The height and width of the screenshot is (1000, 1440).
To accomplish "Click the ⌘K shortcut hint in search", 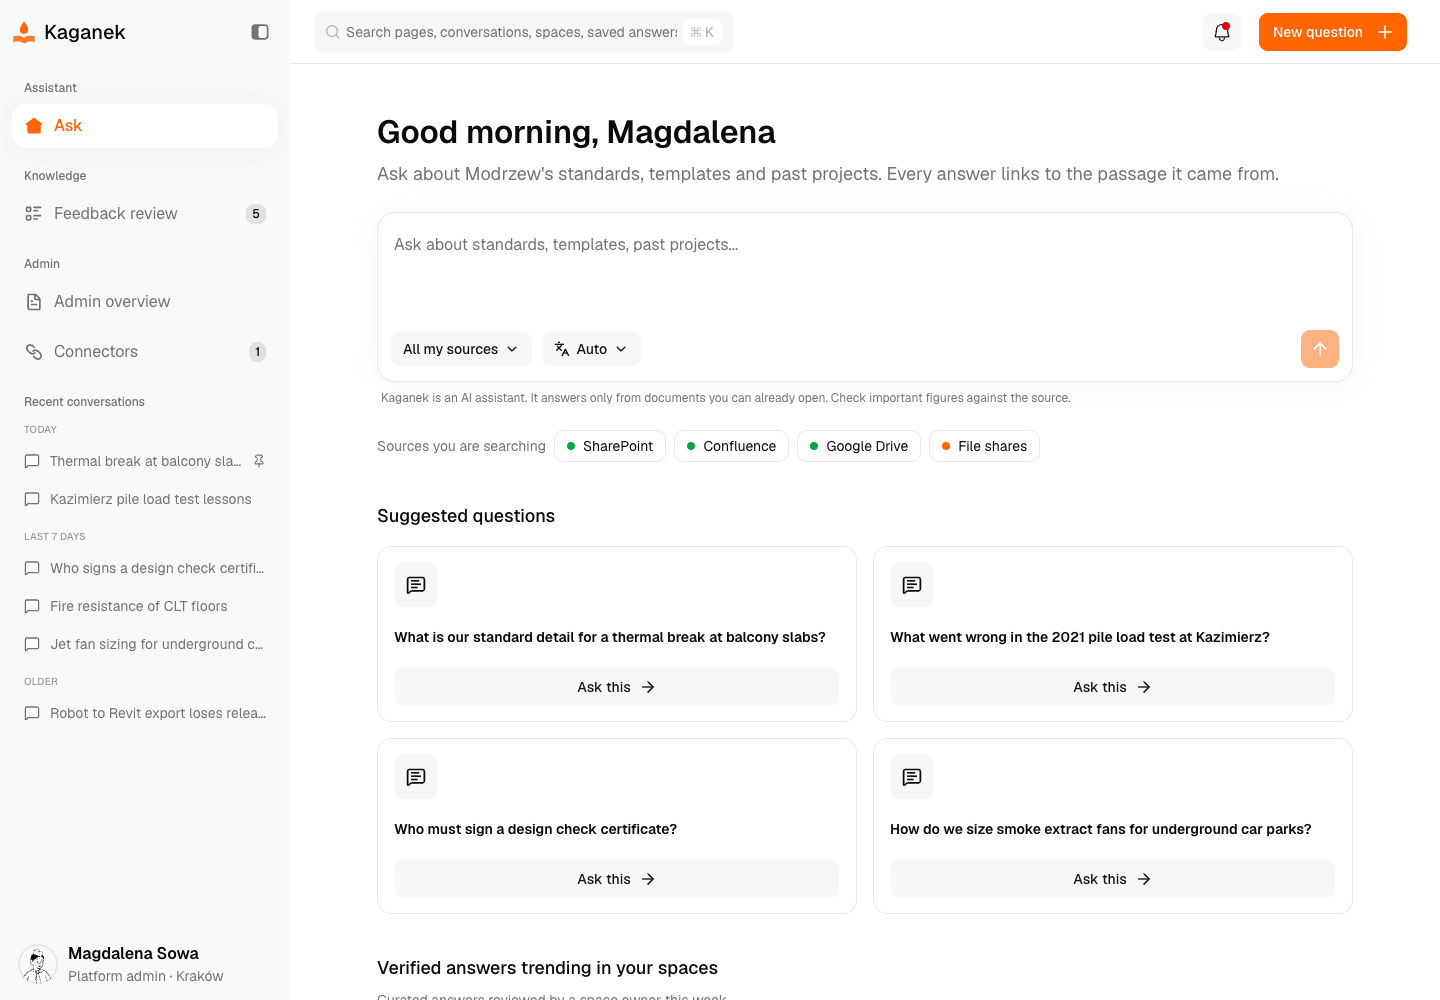I will tap(702, 32).
